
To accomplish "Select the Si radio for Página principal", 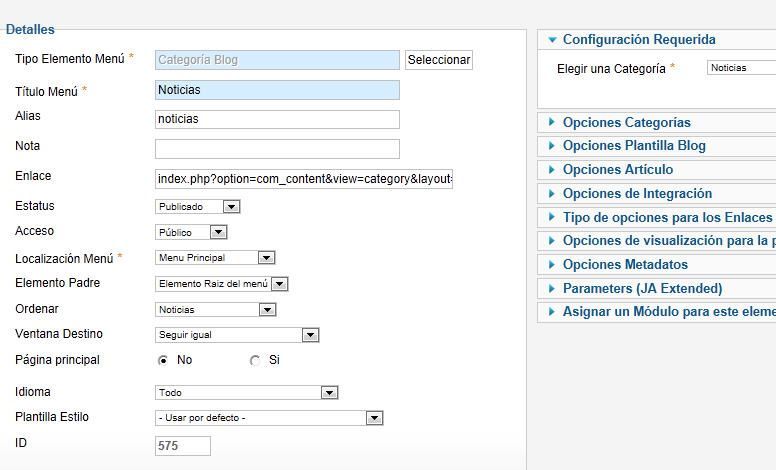I will [x=255, y=361].
